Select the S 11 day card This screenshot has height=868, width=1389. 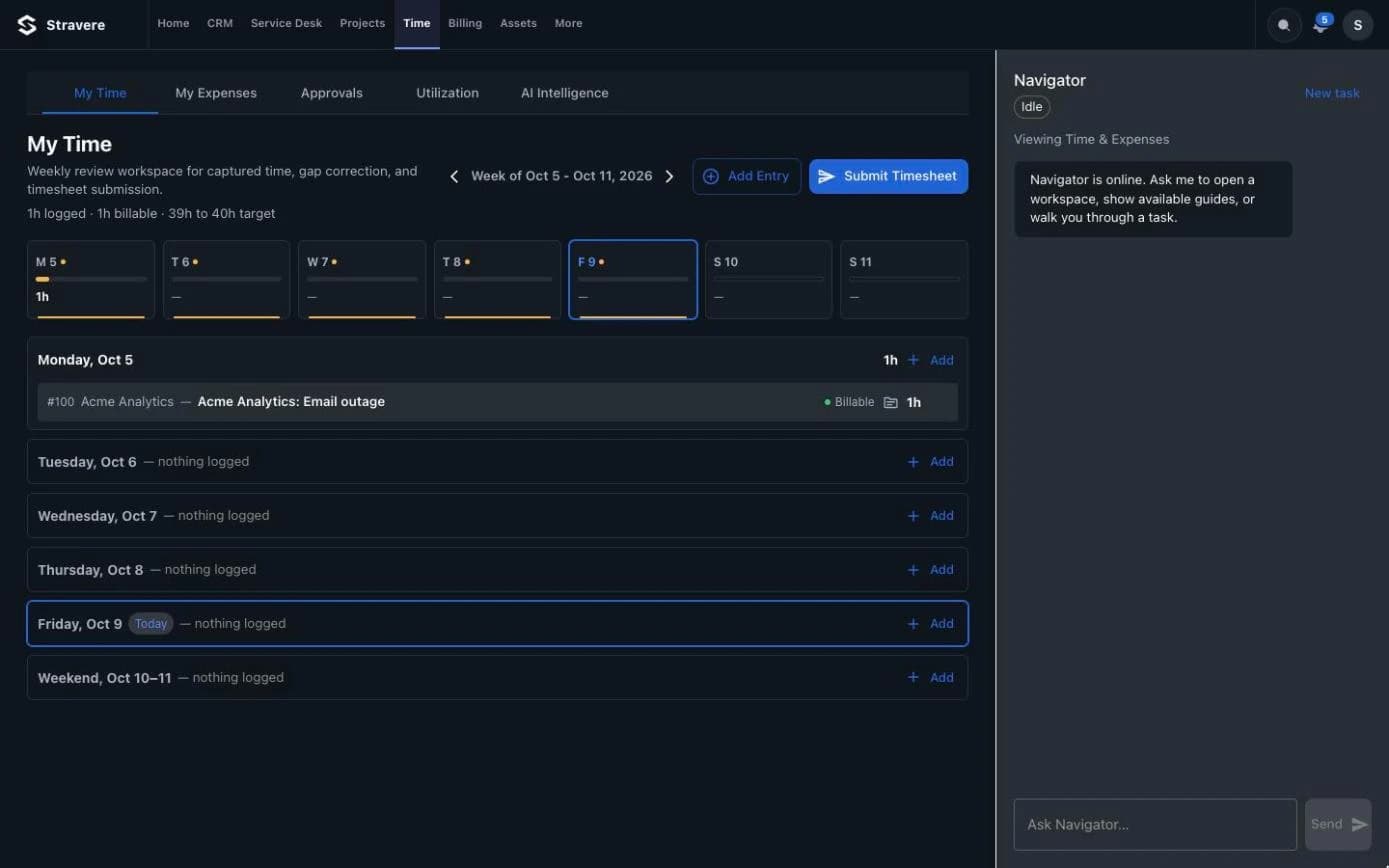coord(904,280)
